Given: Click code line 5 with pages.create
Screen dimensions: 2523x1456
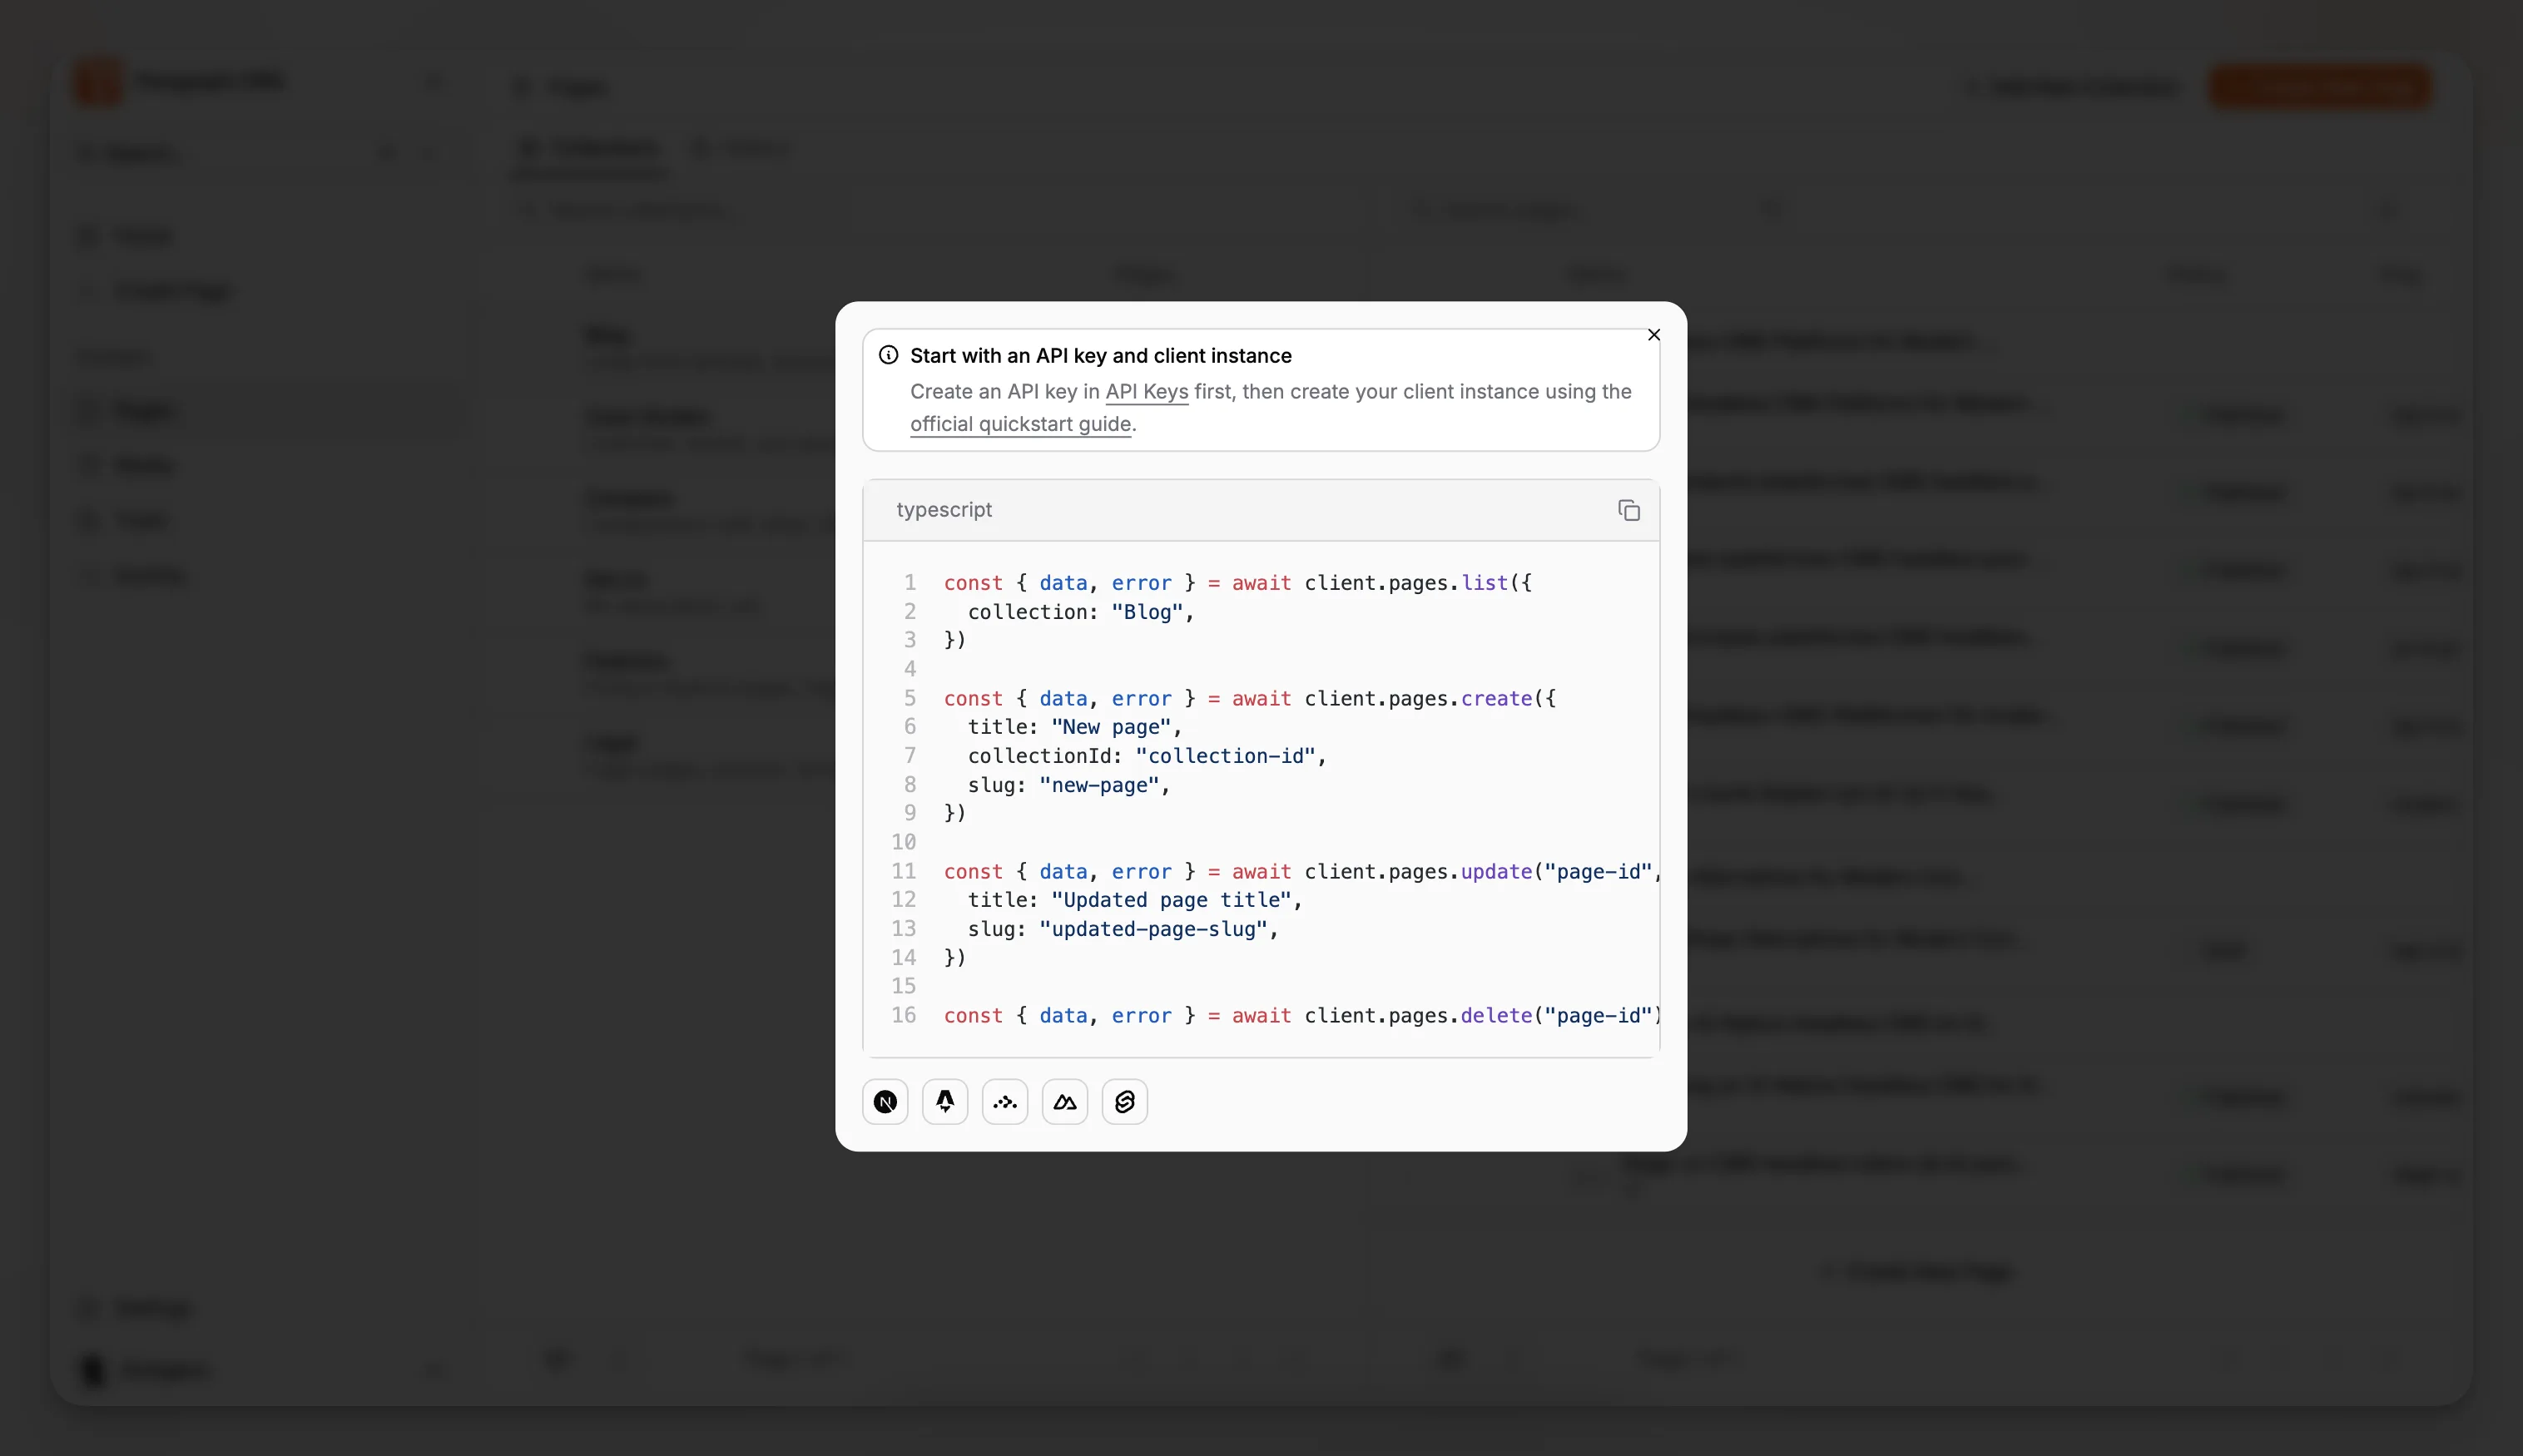Looking at the screenshot, I should [x=1250, y=698].
